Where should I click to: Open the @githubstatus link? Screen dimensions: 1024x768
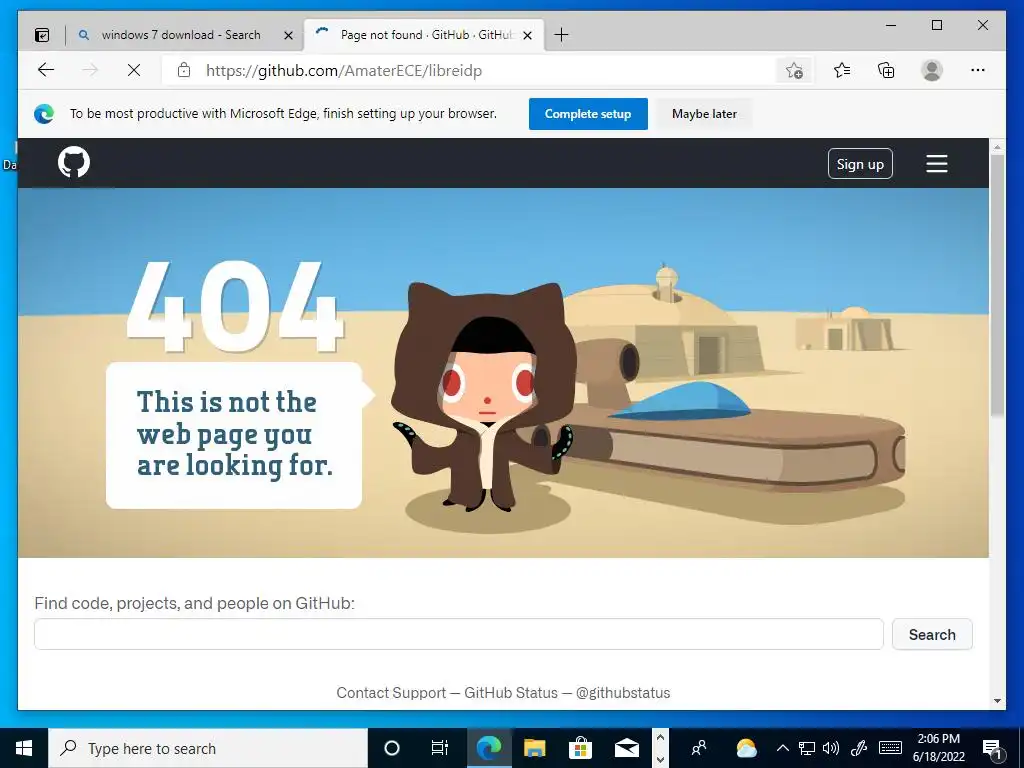[x=622, y=693]
